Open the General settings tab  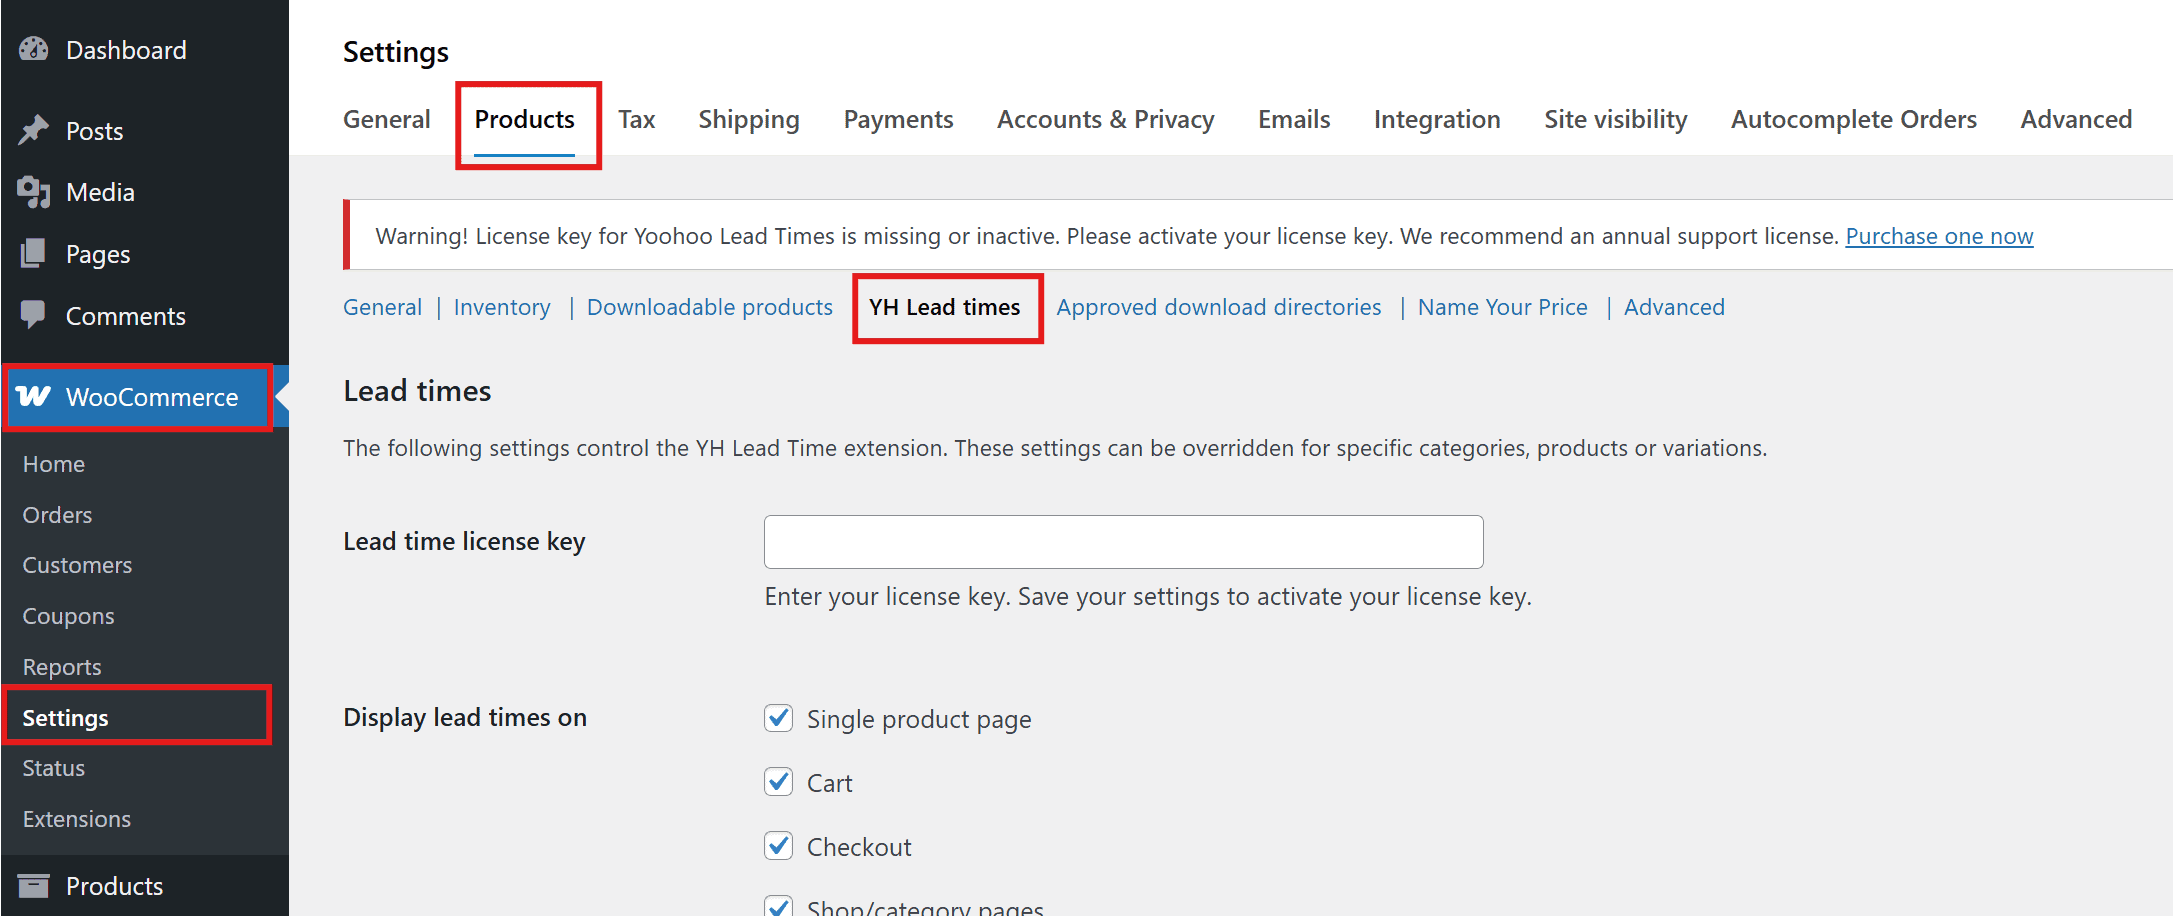pos(387,119)
